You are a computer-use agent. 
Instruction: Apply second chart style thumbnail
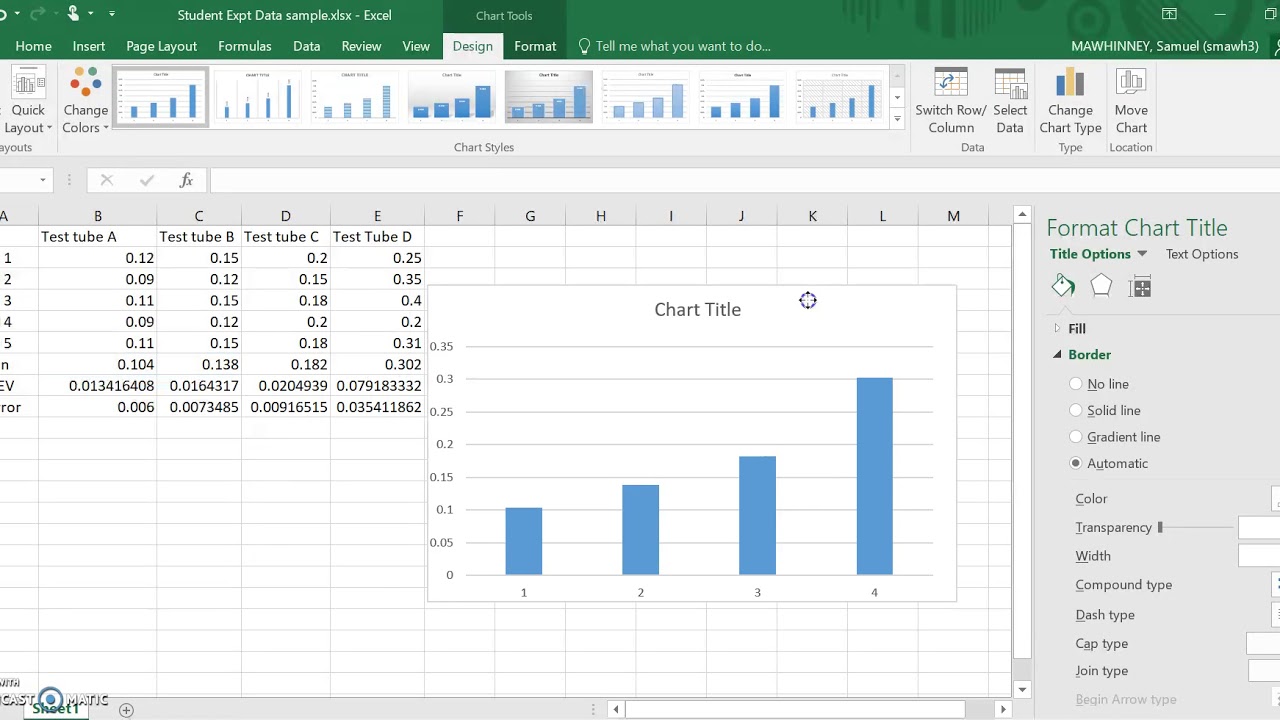pyautogui.click(x=257, y=96)
